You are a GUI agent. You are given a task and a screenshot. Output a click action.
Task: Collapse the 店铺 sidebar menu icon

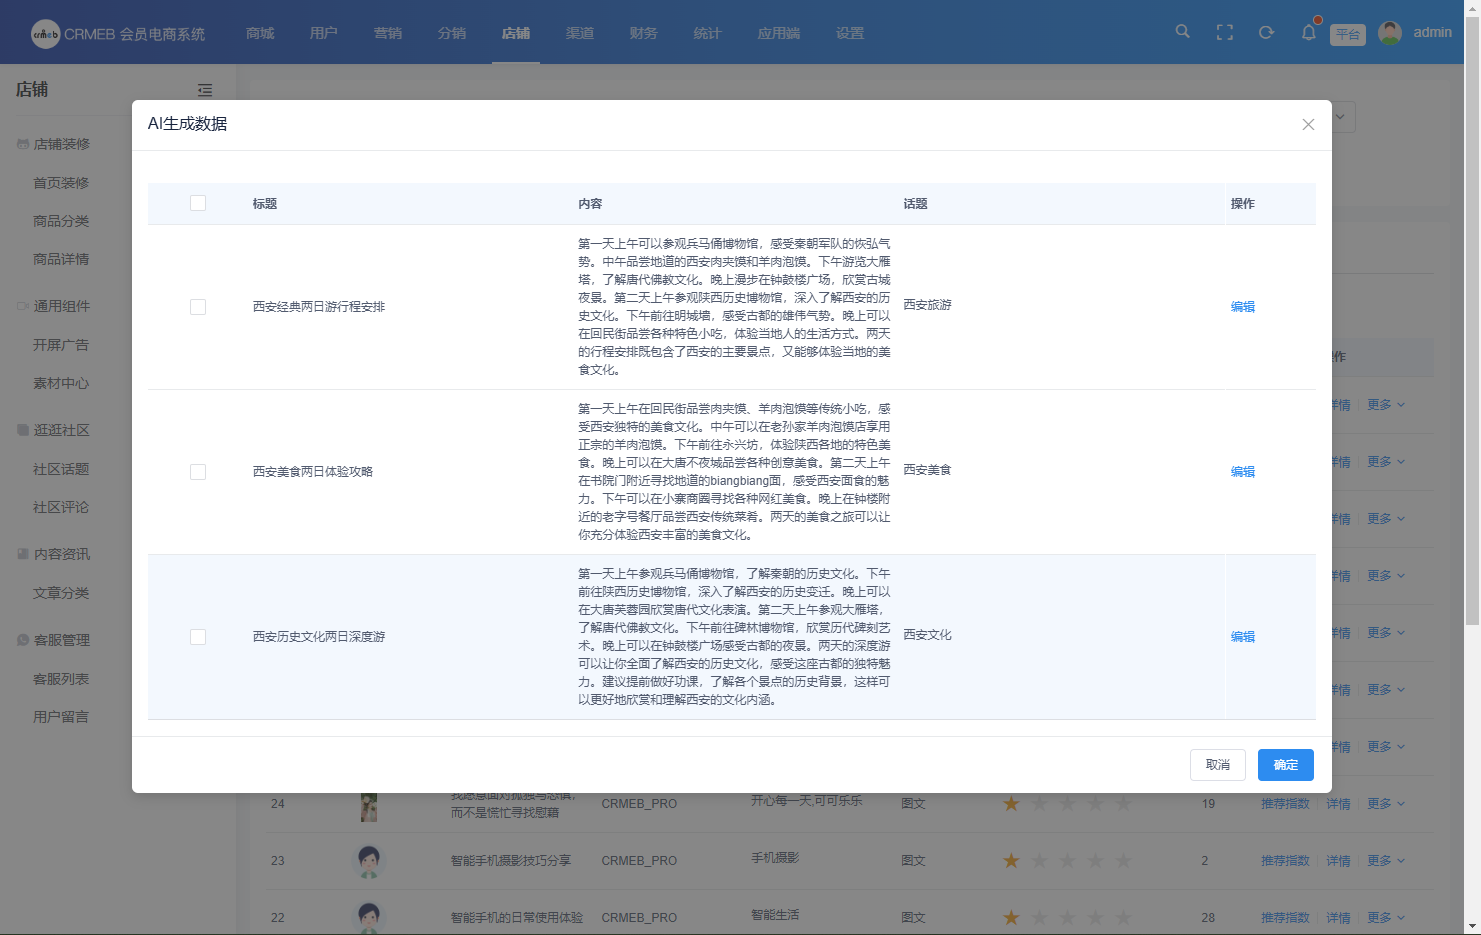click(205, 90)
